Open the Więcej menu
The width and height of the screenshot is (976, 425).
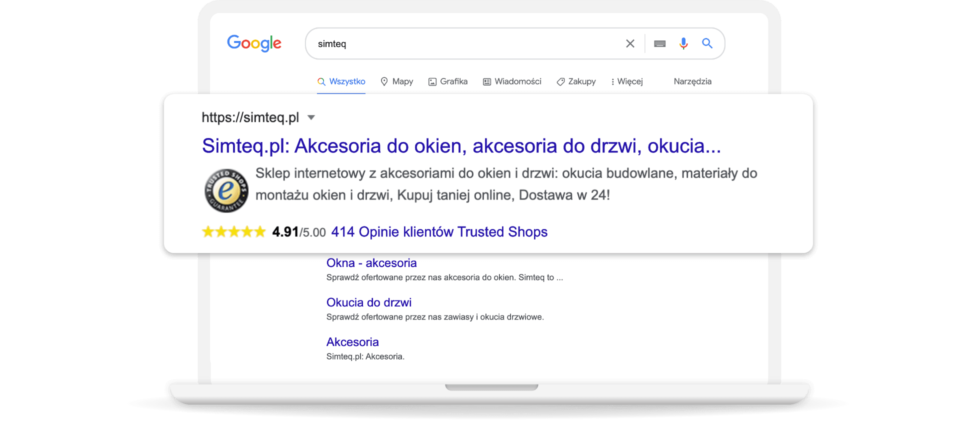(626, 82)
